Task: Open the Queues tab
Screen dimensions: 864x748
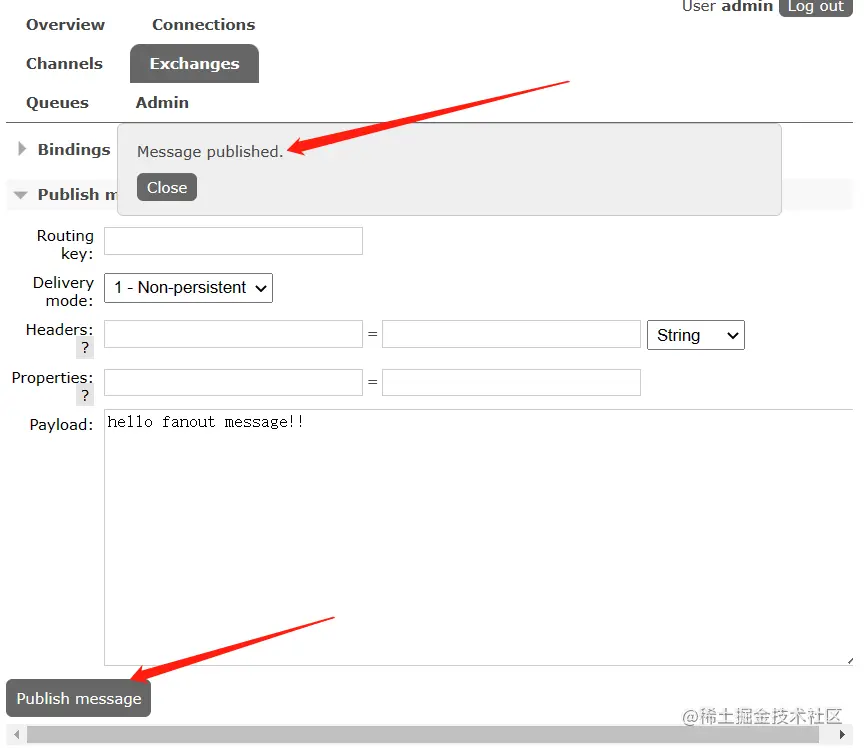Action: click(x=57, y=103)
